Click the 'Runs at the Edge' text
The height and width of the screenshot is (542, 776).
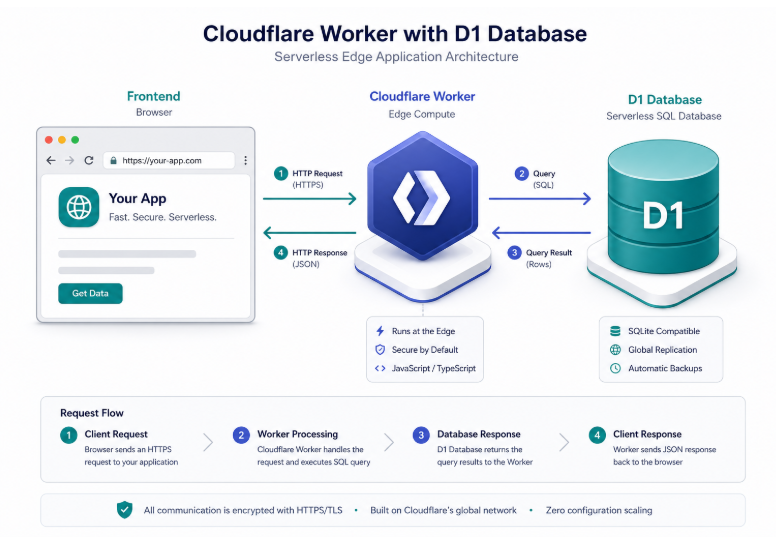click(424, 331)
